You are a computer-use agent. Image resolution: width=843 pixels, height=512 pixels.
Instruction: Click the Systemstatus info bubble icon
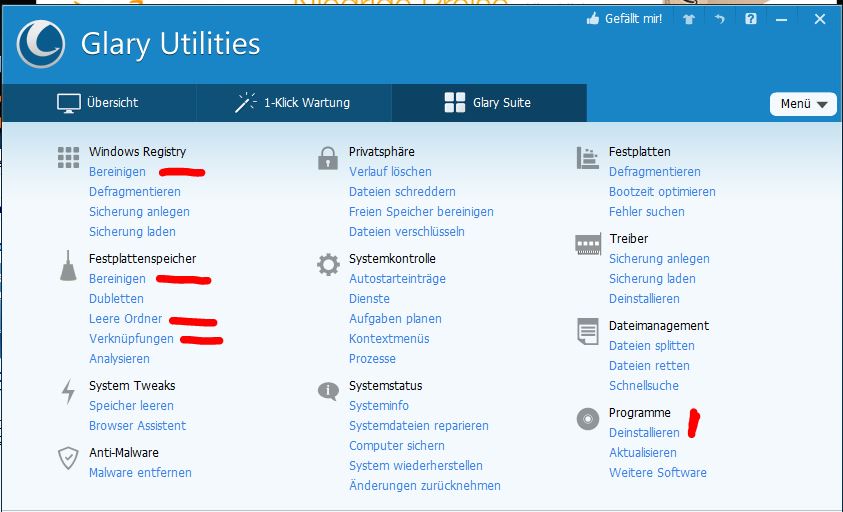pyautogui.click(x=328, y=391)
